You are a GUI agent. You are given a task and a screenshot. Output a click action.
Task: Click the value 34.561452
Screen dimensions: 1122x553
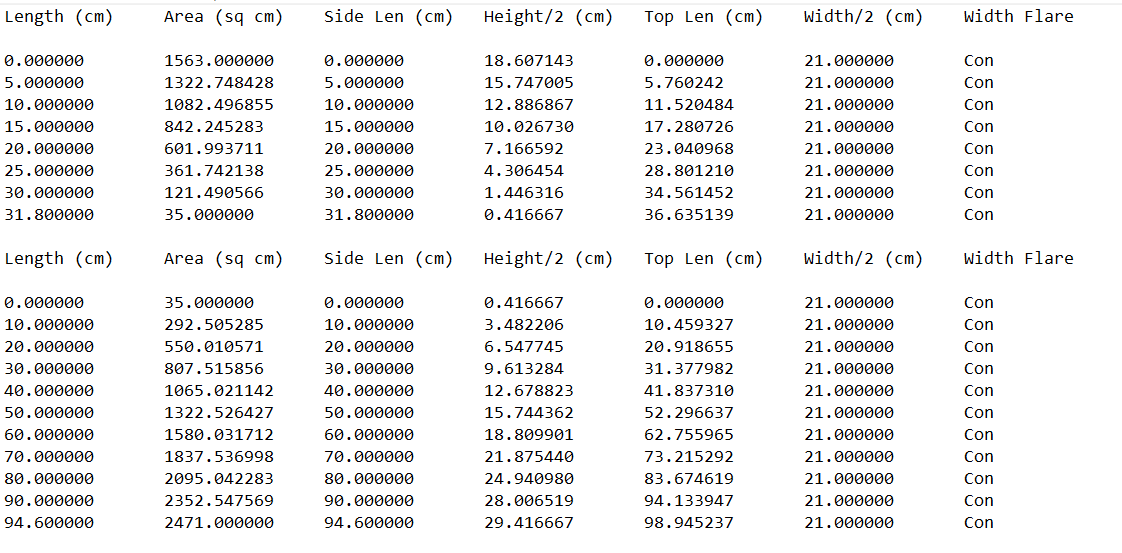[689, 193]
